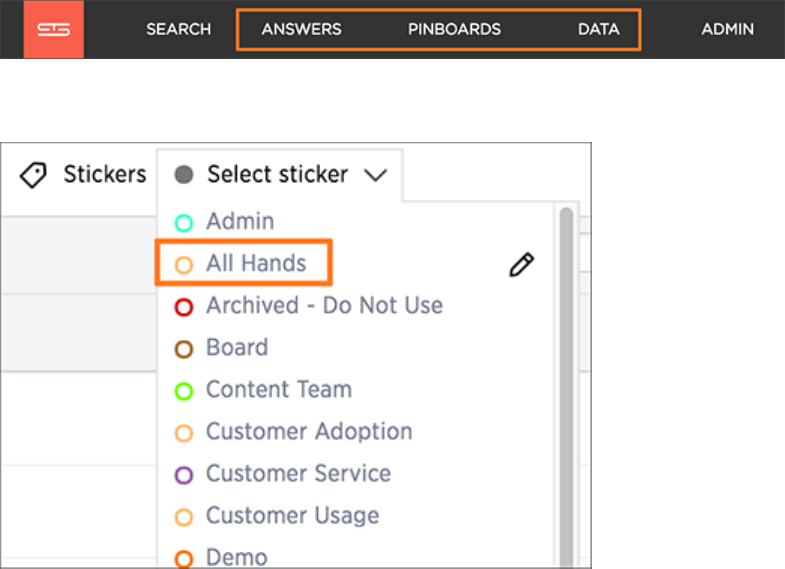
Task: Choose All Hands from sticker list
Action: click(256, 264)
